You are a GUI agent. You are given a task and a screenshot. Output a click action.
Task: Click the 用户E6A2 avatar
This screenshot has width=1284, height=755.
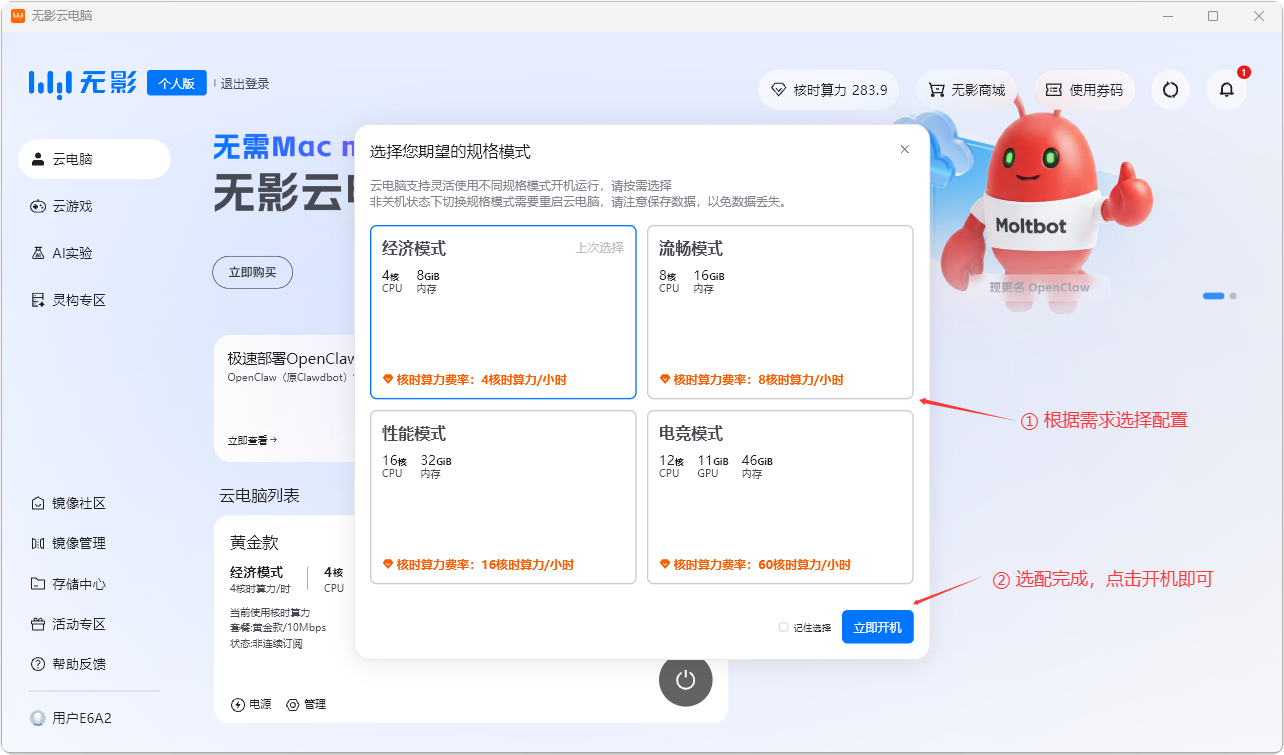(x=38, y=718)
